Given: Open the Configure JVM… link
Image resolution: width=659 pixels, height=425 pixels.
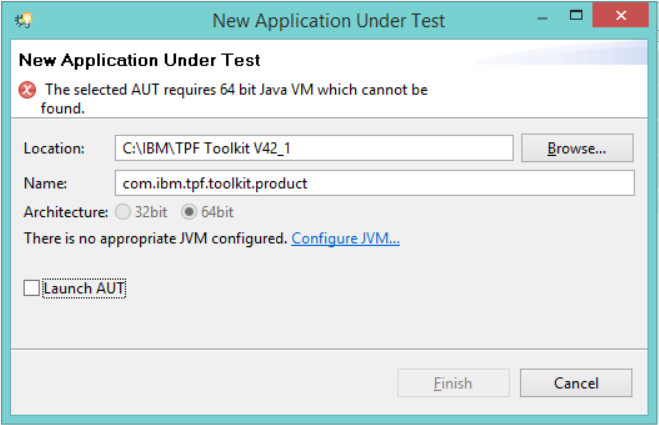Looking at the screenshot, I should point(345,238).
